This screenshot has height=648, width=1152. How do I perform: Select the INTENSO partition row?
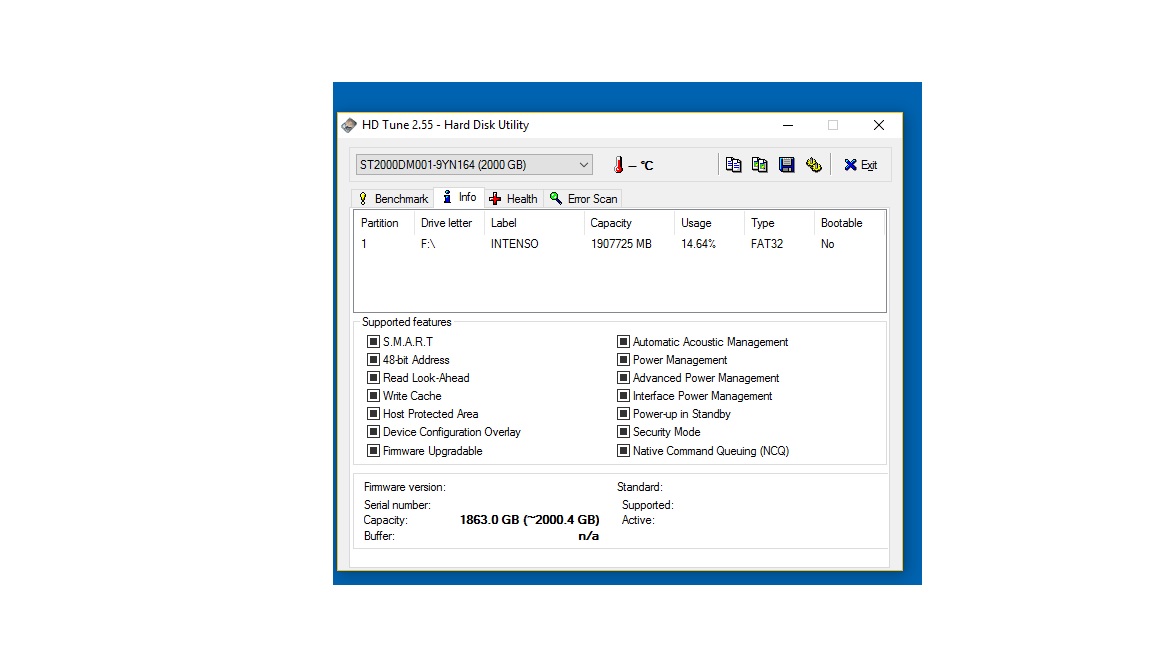pyautogui.click(x=514, y=244)
